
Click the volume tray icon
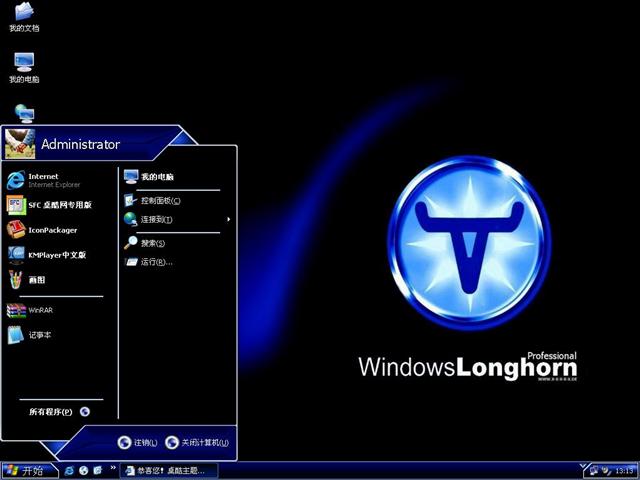click(607, 471)
